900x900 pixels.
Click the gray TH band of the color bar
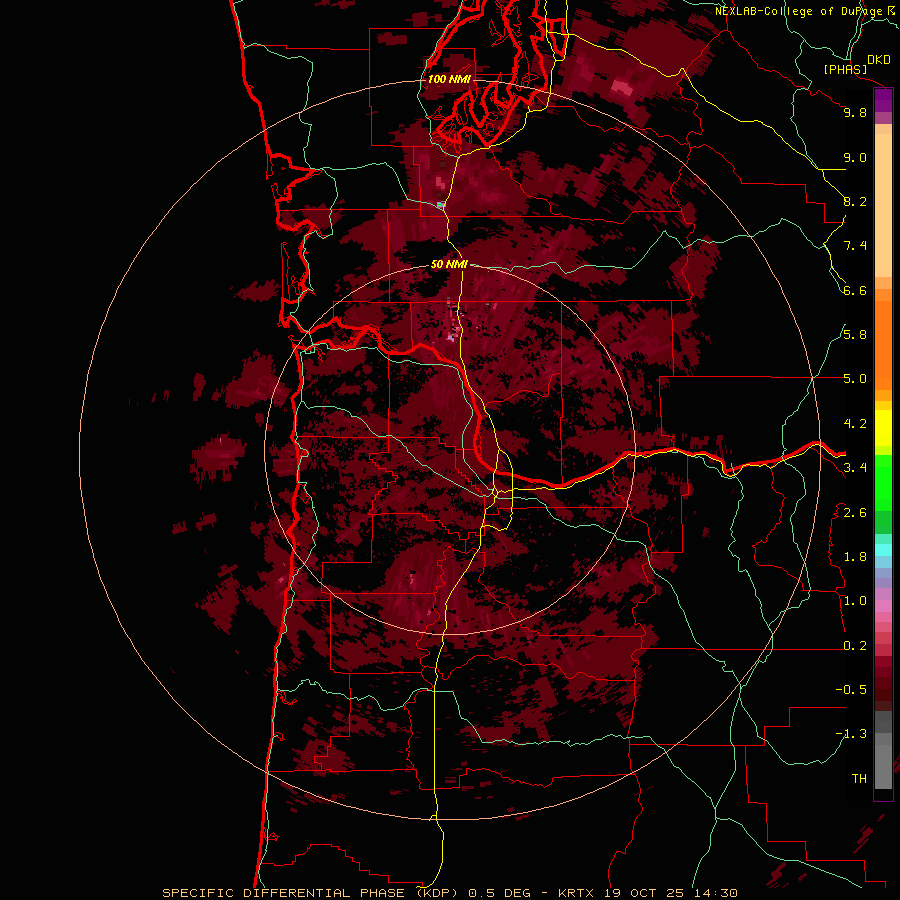tap(883, 766)
